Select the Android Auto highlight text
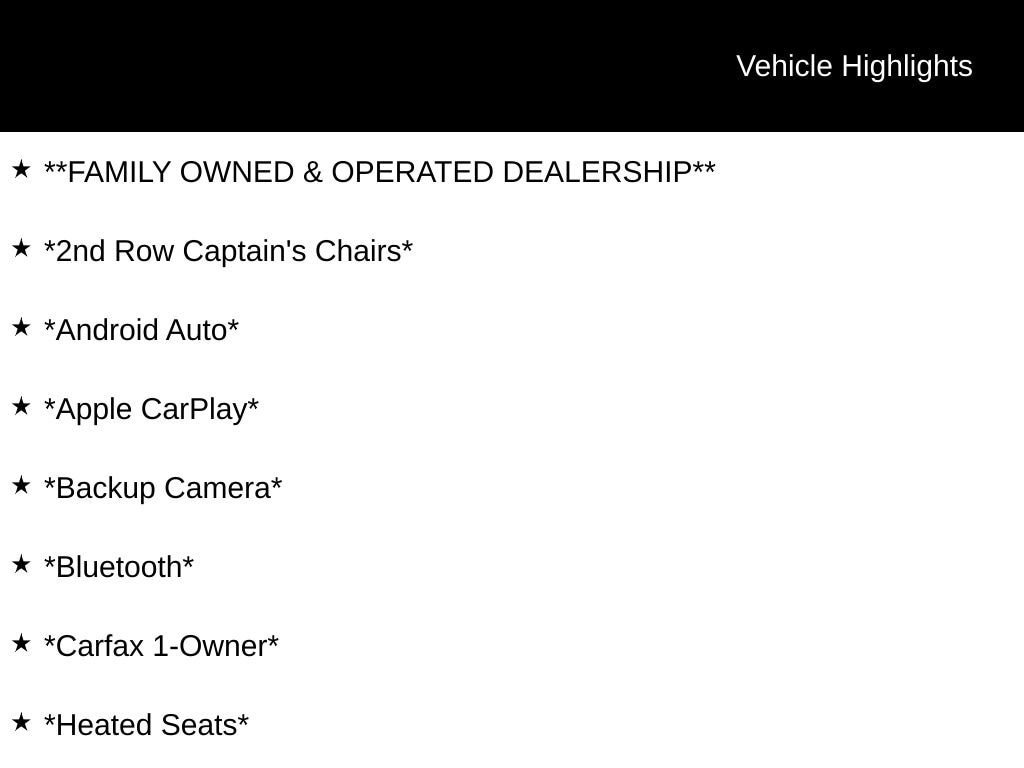The image size is (1024, 768). click(141, 331)
